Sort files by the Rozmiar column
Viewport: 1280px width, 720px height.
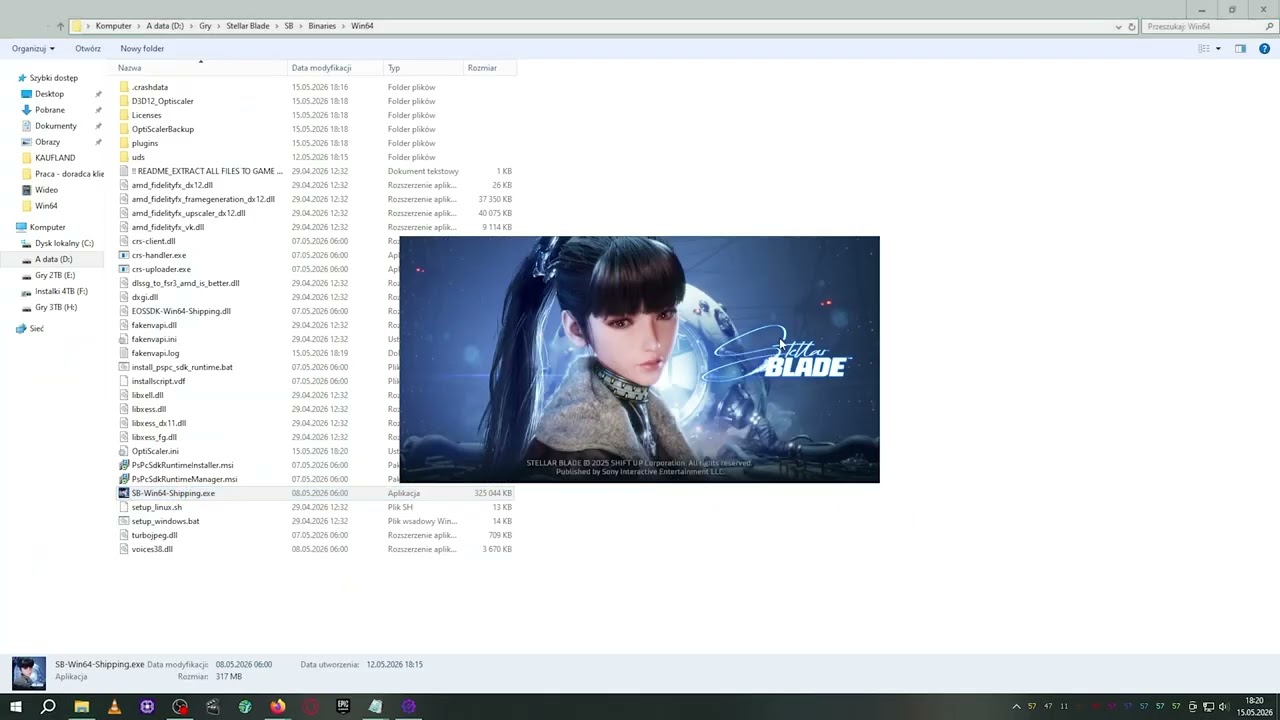tap(482, 68)
